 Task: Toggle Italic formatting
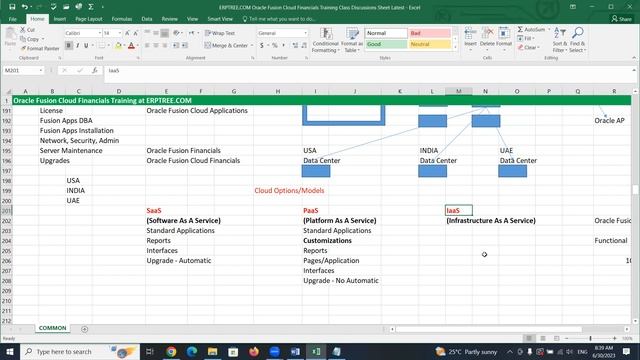tap(78, 45)
